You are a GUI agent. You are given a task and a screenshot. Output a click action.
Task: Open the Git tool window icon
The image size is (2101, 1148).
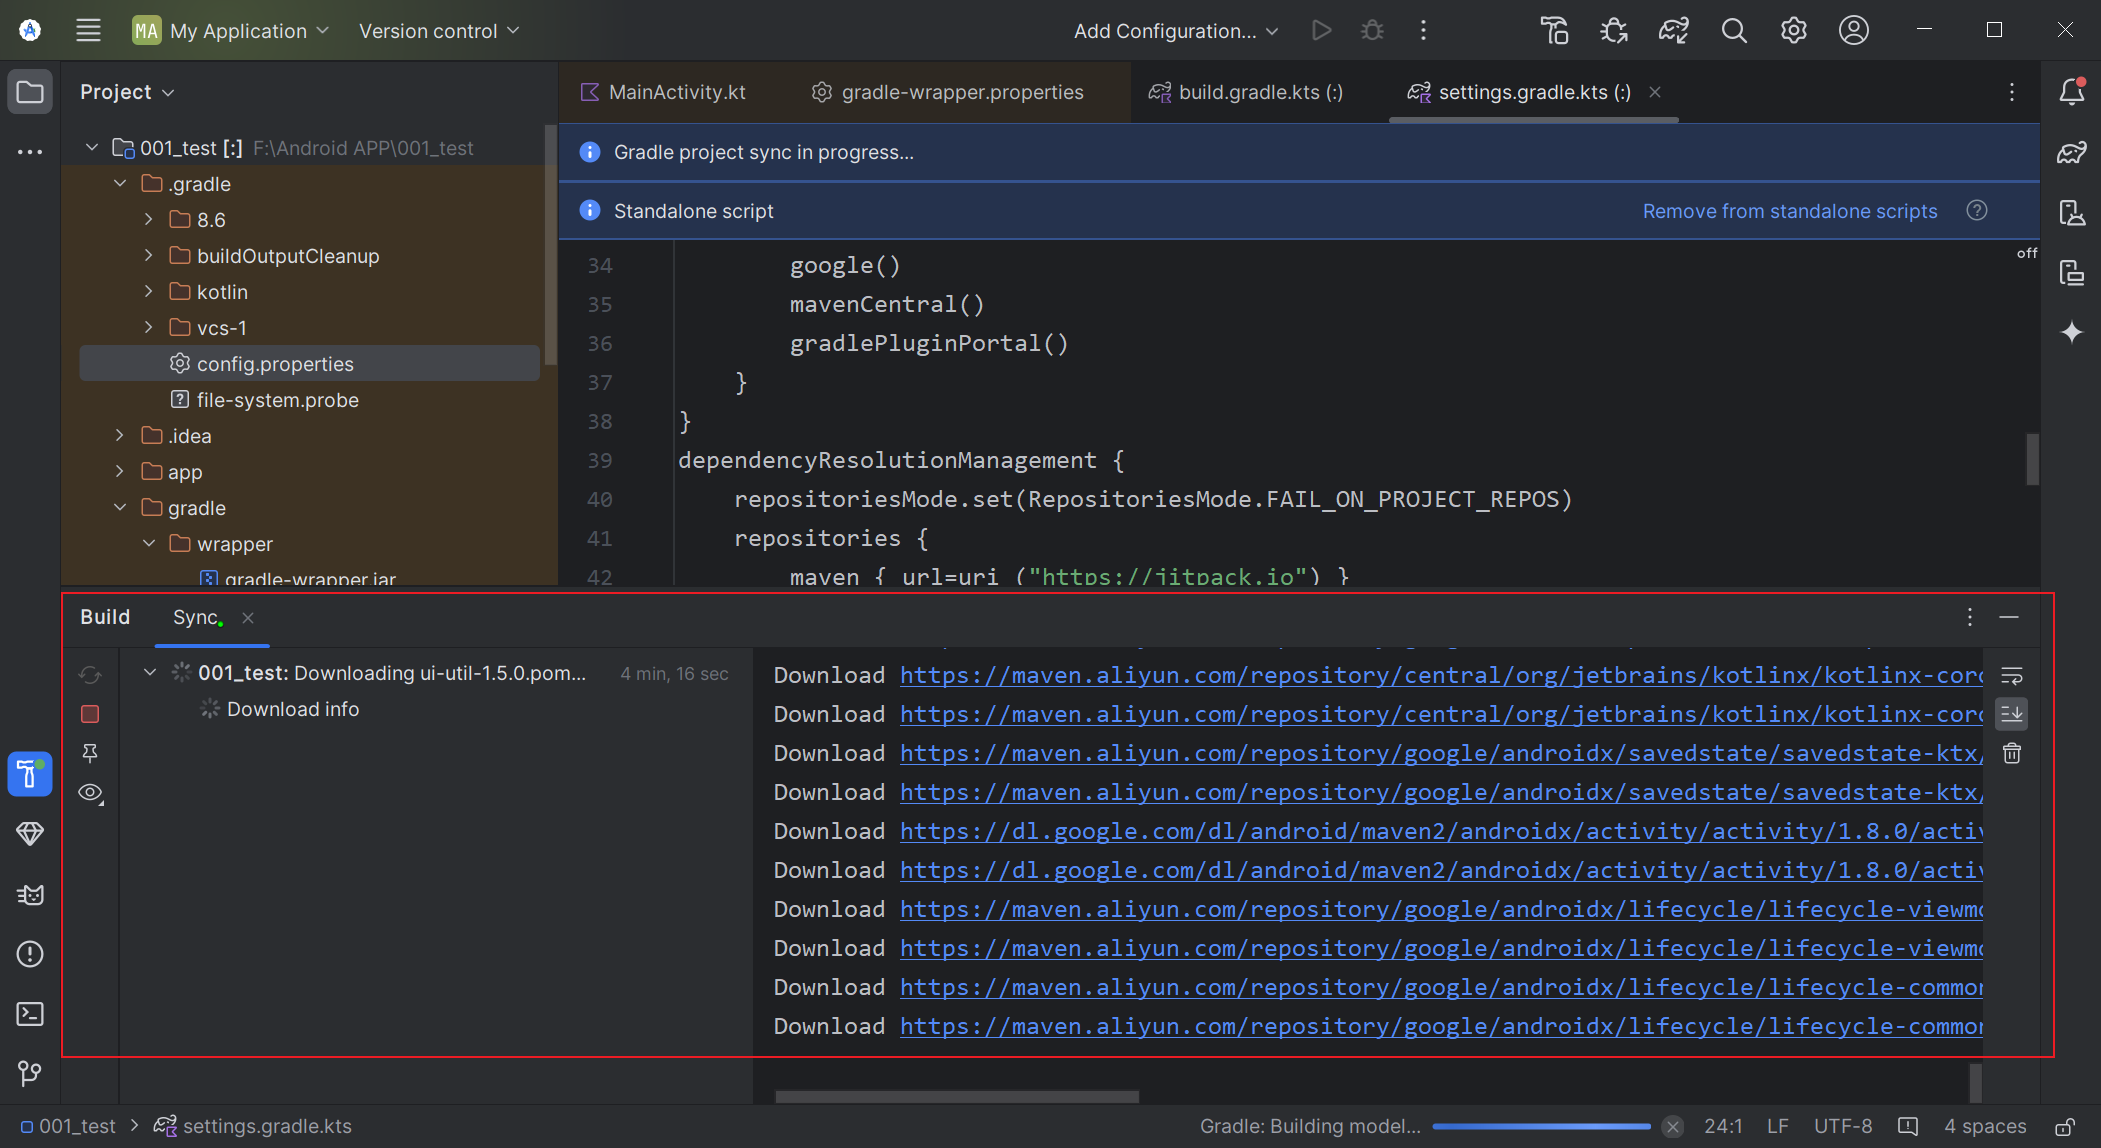click(30, 1073)
